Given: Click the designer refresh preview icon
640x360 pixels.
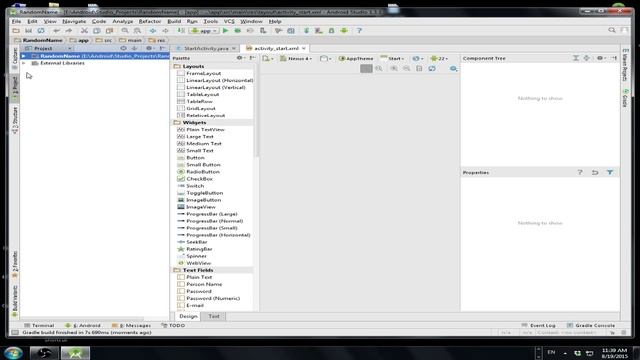Looking at the screenshot, I should [x=432, y=69].
